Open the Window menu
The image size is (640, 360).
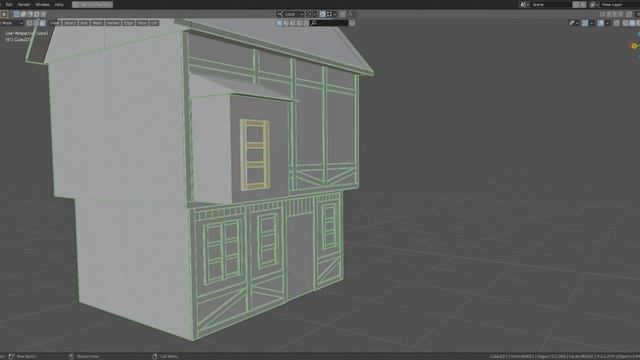[42, 4]
